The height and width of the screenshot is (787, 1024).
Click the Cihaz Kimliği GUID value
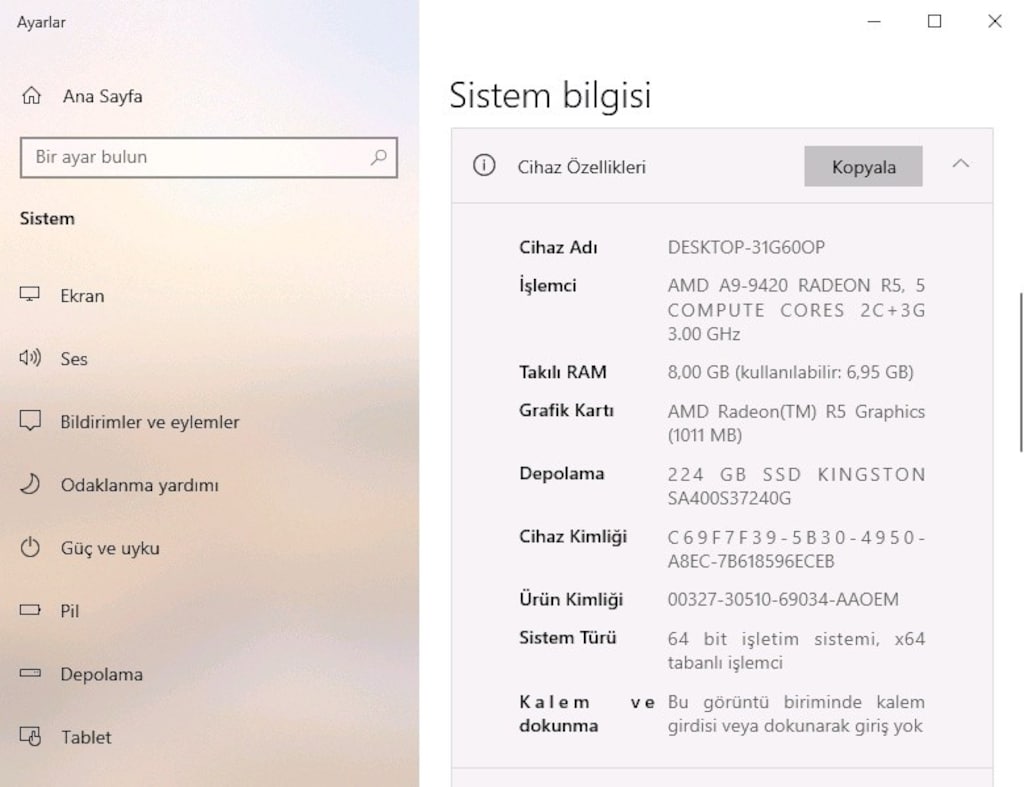(796, 549)
